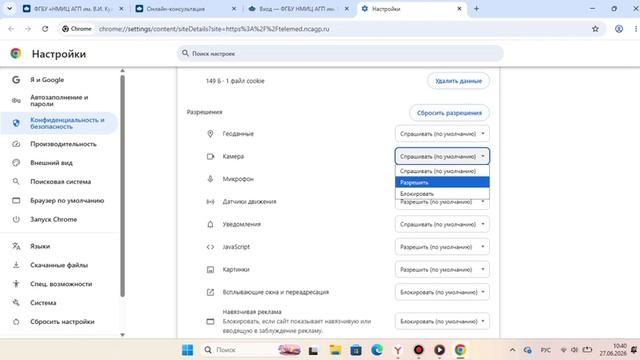Choose 'Разрешить' in Камера dropdown list

pyautogui.click(x=442, y=182)
